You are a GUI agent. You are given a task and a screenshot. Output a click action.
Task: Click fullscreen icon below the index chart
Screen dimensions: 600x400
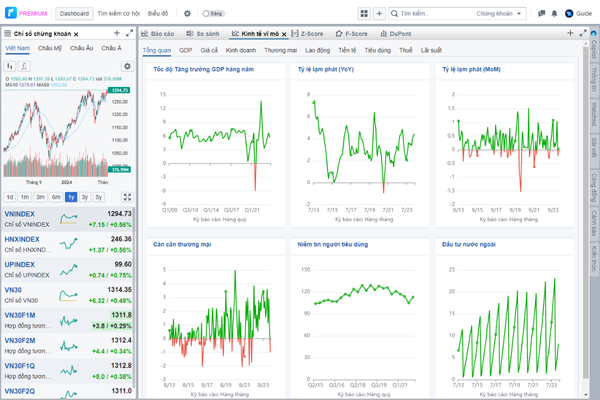pos(127,197)
